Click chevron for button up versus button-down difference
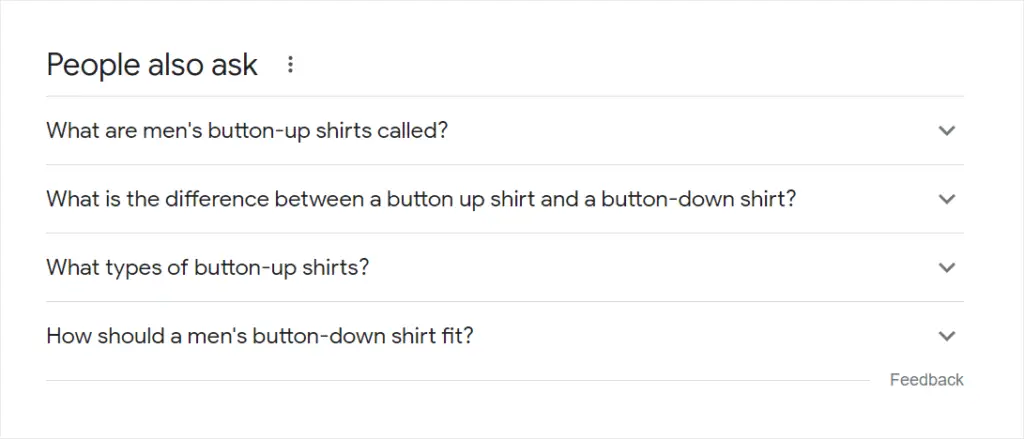Screen dimensions: 1024x439 948,199
